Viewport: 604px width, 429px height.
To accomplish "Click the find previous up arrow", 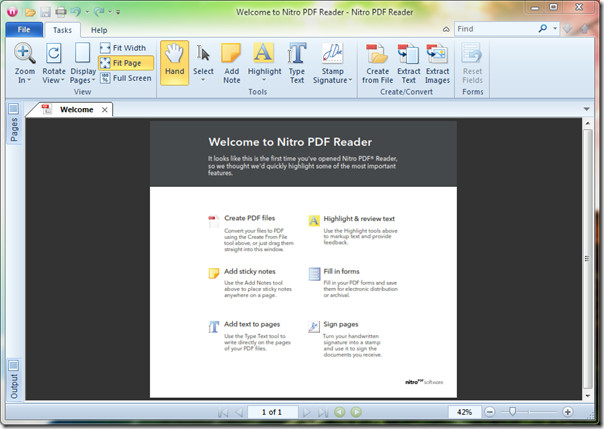I will pos(584,29).
